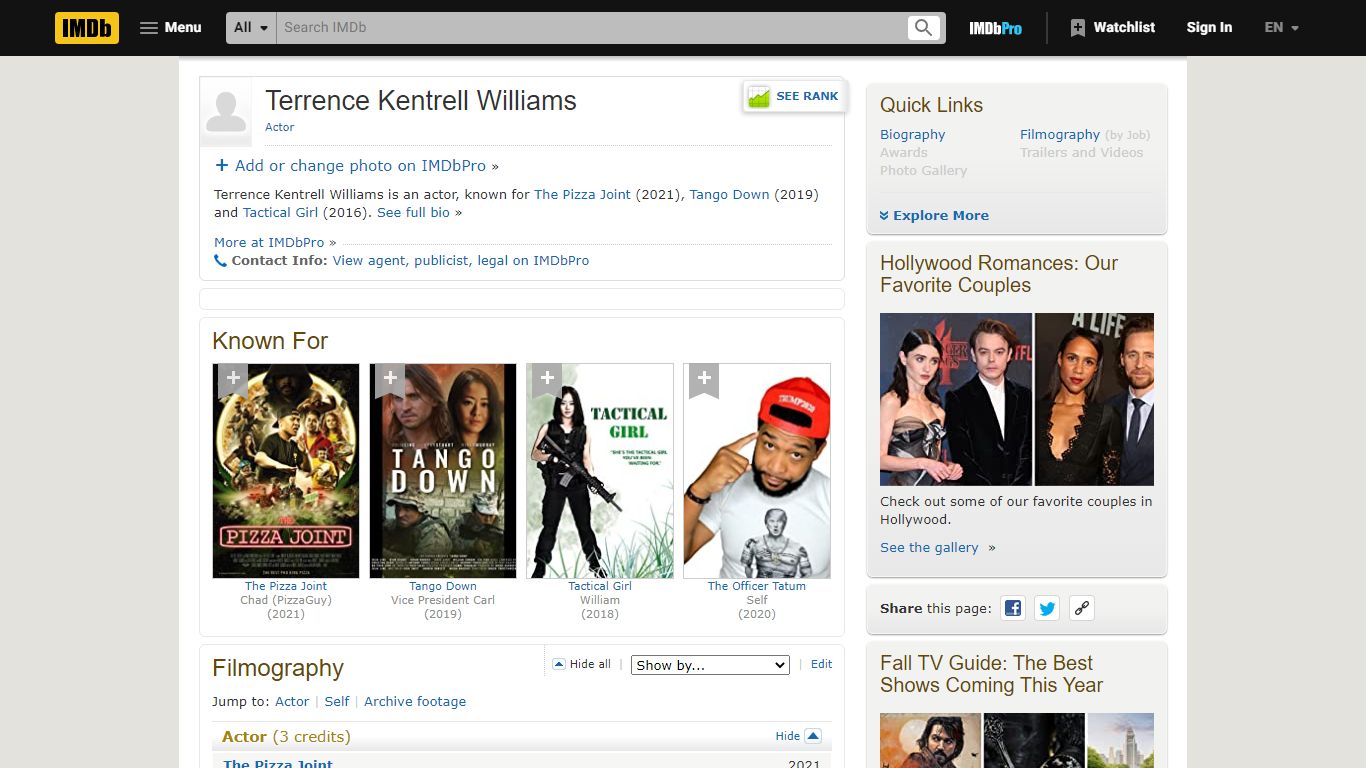The width and height of the screenshot is (1366, 768).
Task: Open The Pizza Joint link in bio text
Action: point(582,195)
